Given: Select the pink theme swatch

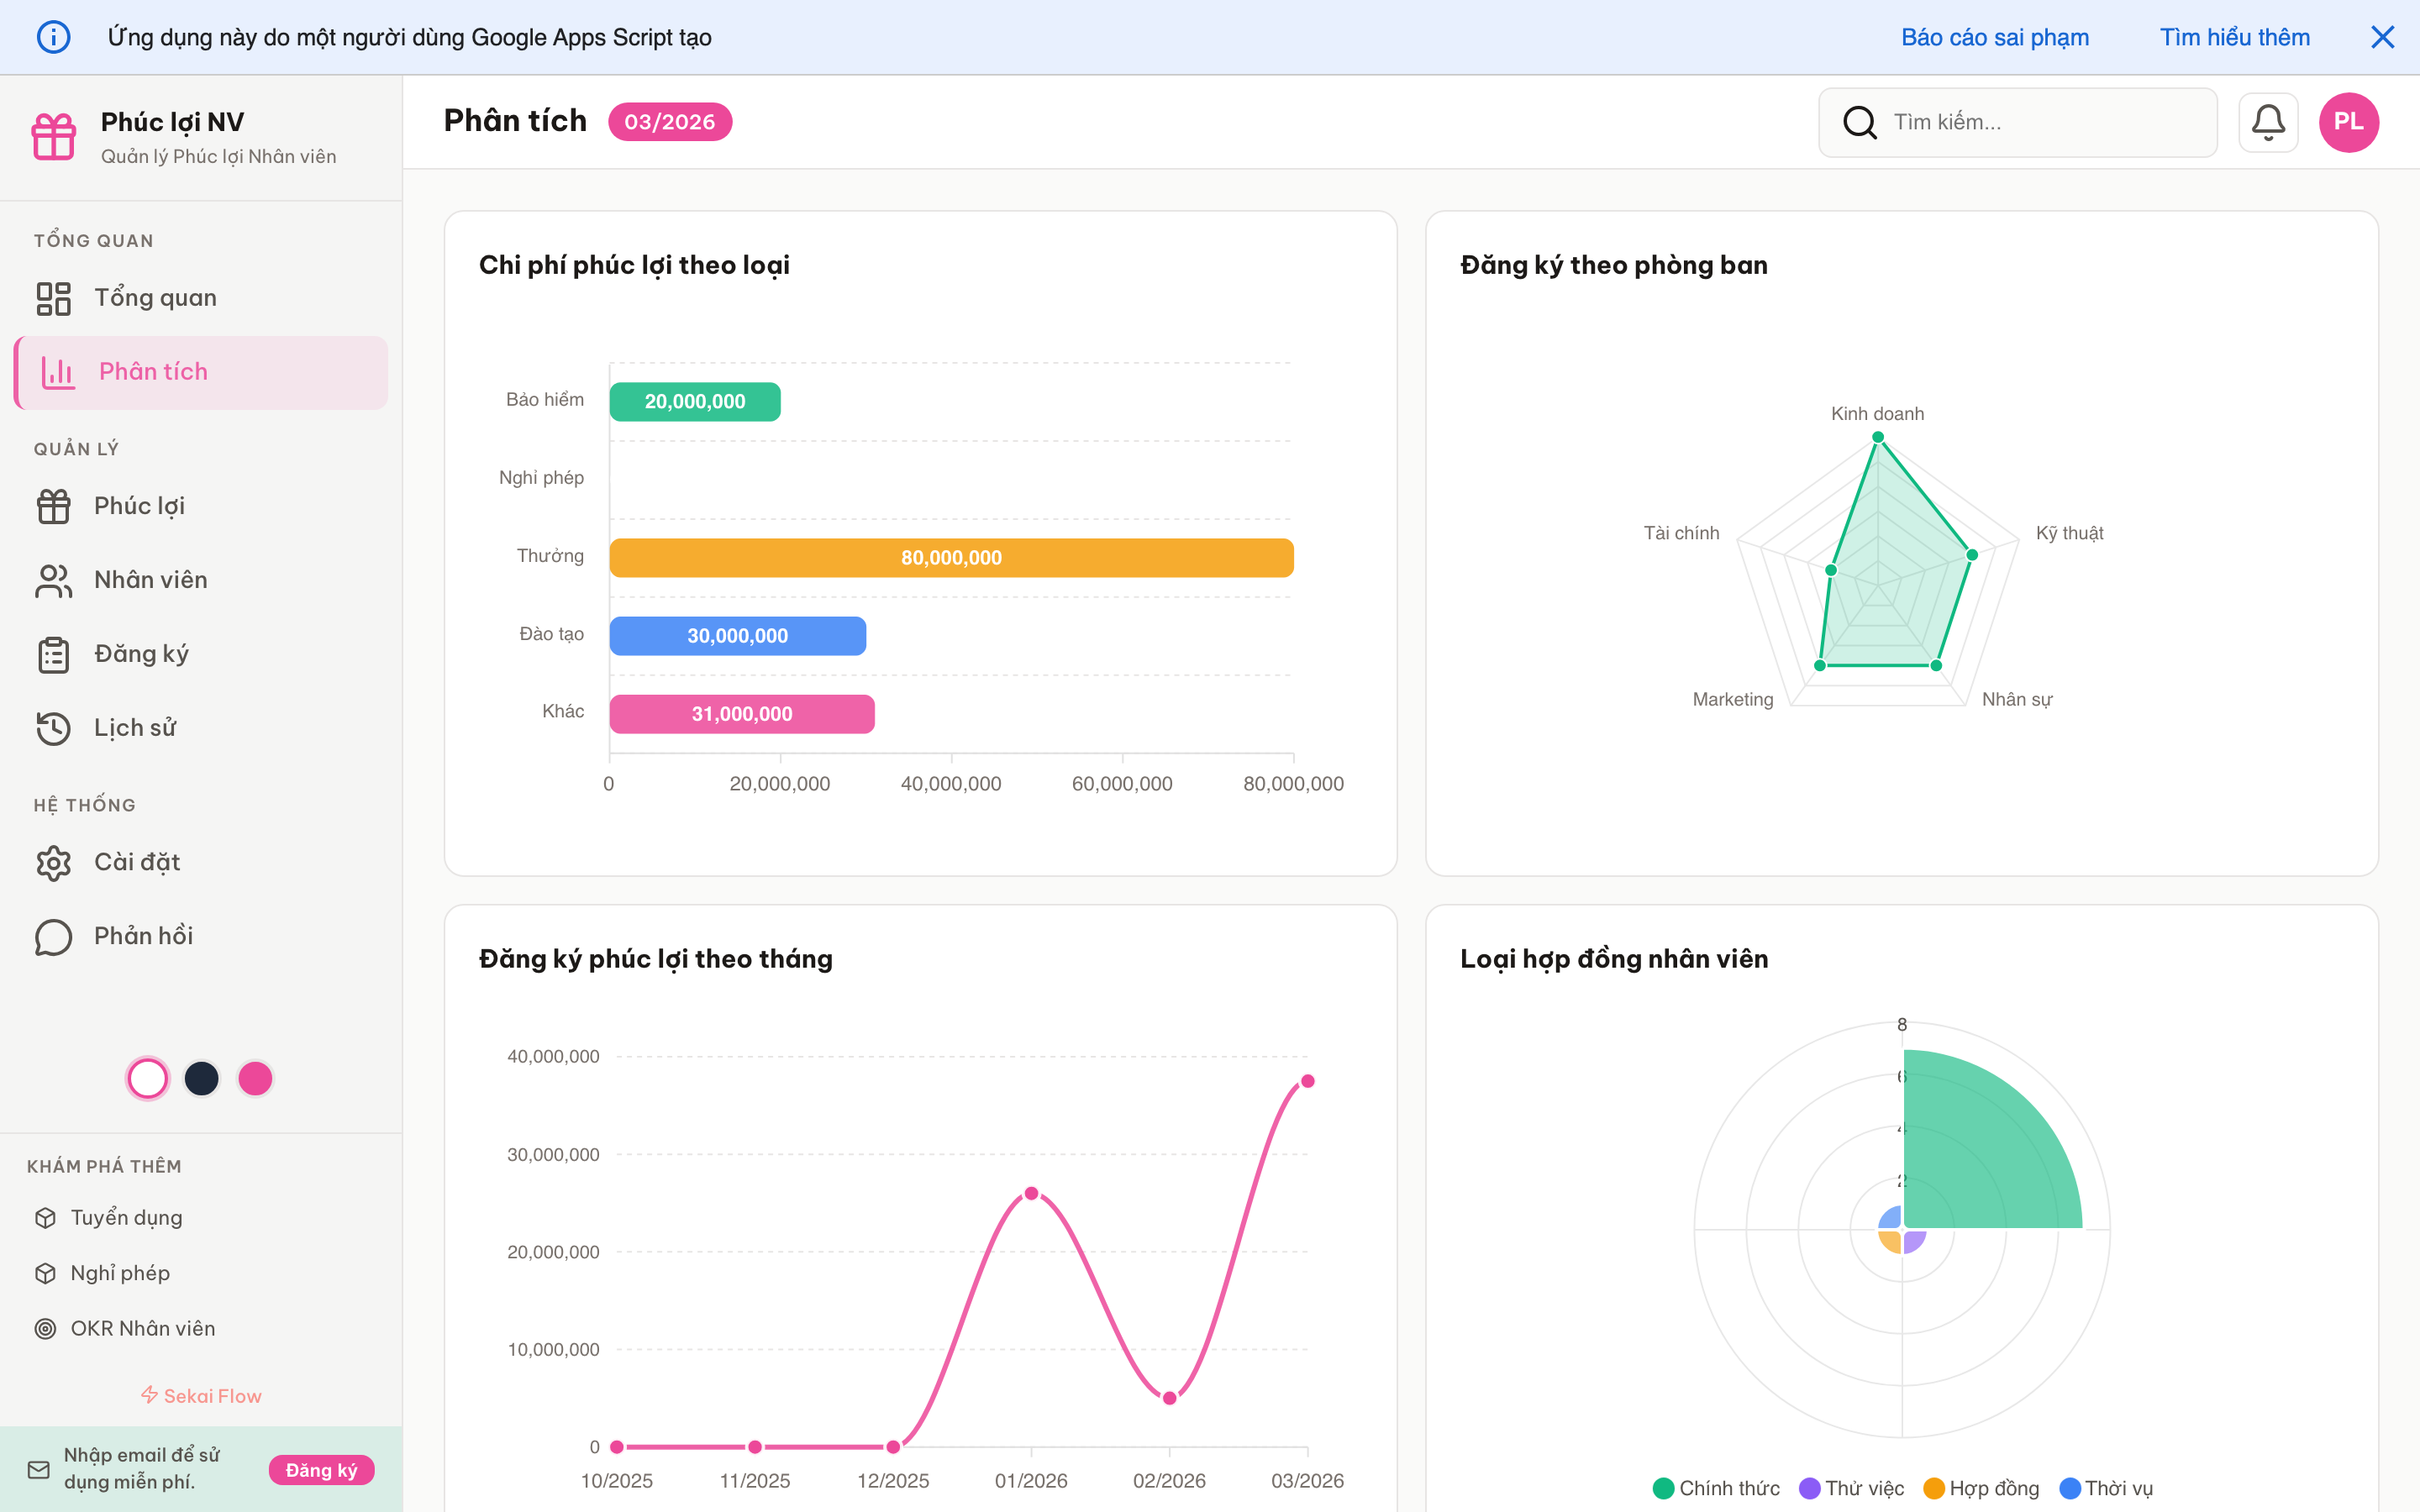Looking at the screenshot, I should pyautogui.click(x=255, y=1078).
